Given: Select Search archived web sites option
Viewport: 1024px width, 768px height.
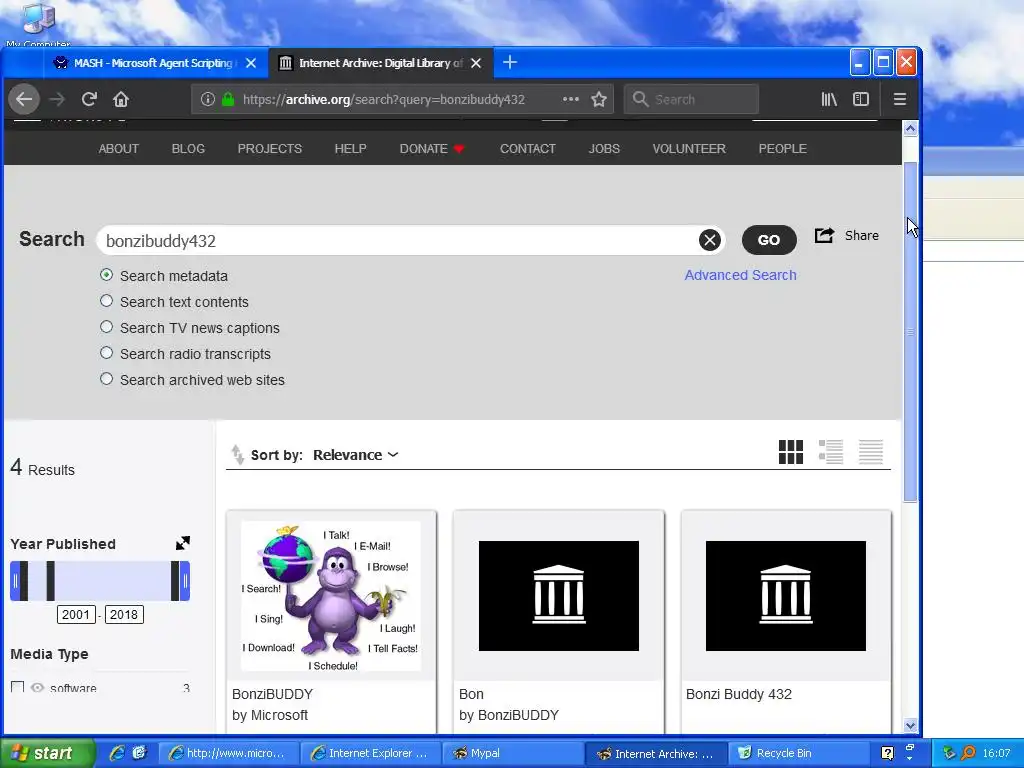Looking at the screenshot, I should click(x=106, y=379).
